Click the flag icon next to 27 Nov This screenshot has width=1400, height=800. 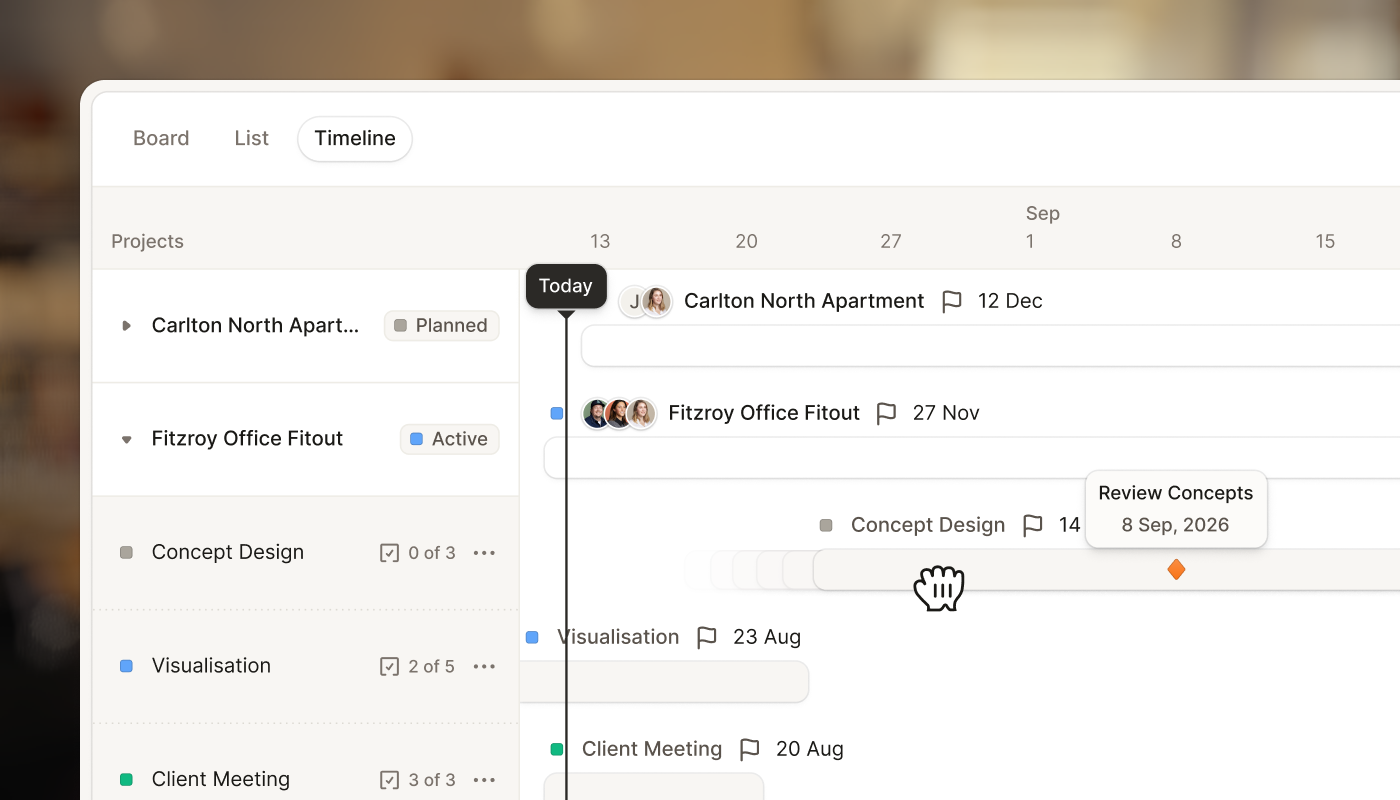886,413
